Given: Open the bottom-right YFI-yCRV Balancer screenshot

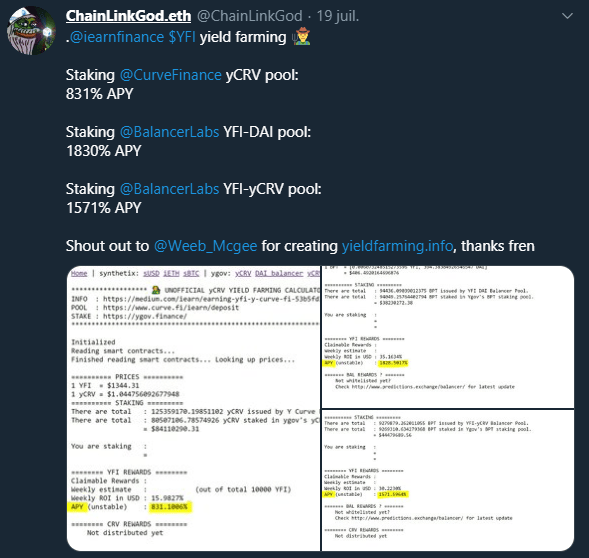Looking at the screenshot, I should pyautogui.click(x=448, y=481).
